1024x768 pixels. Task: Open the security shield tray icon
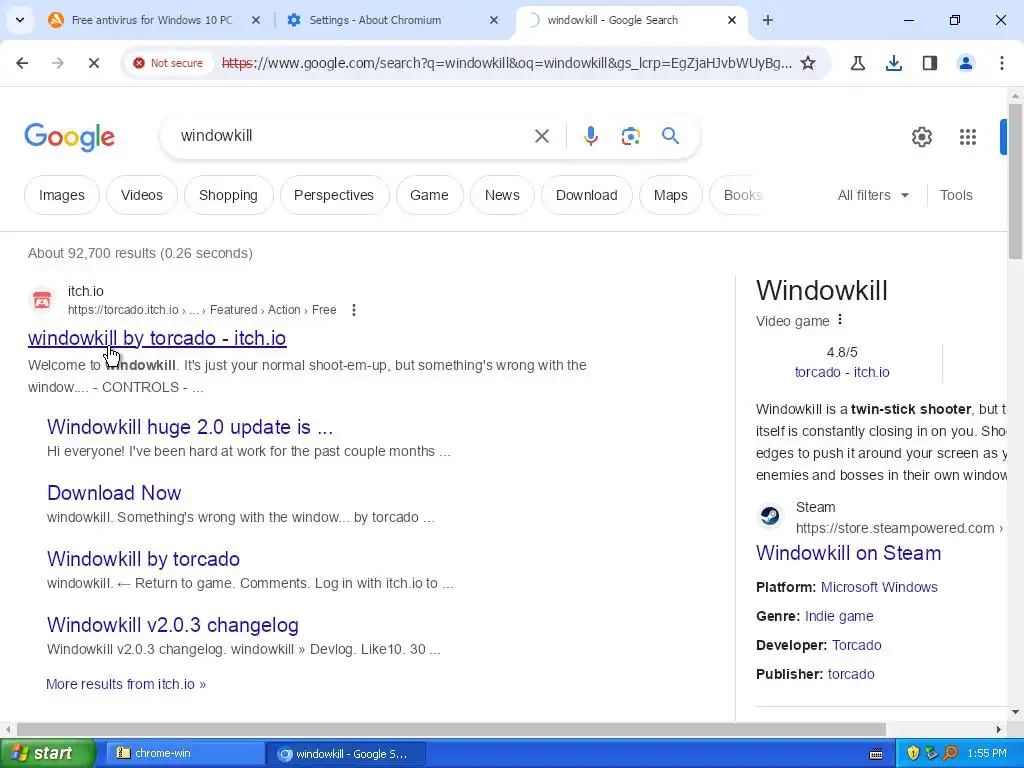click(913, 753)
